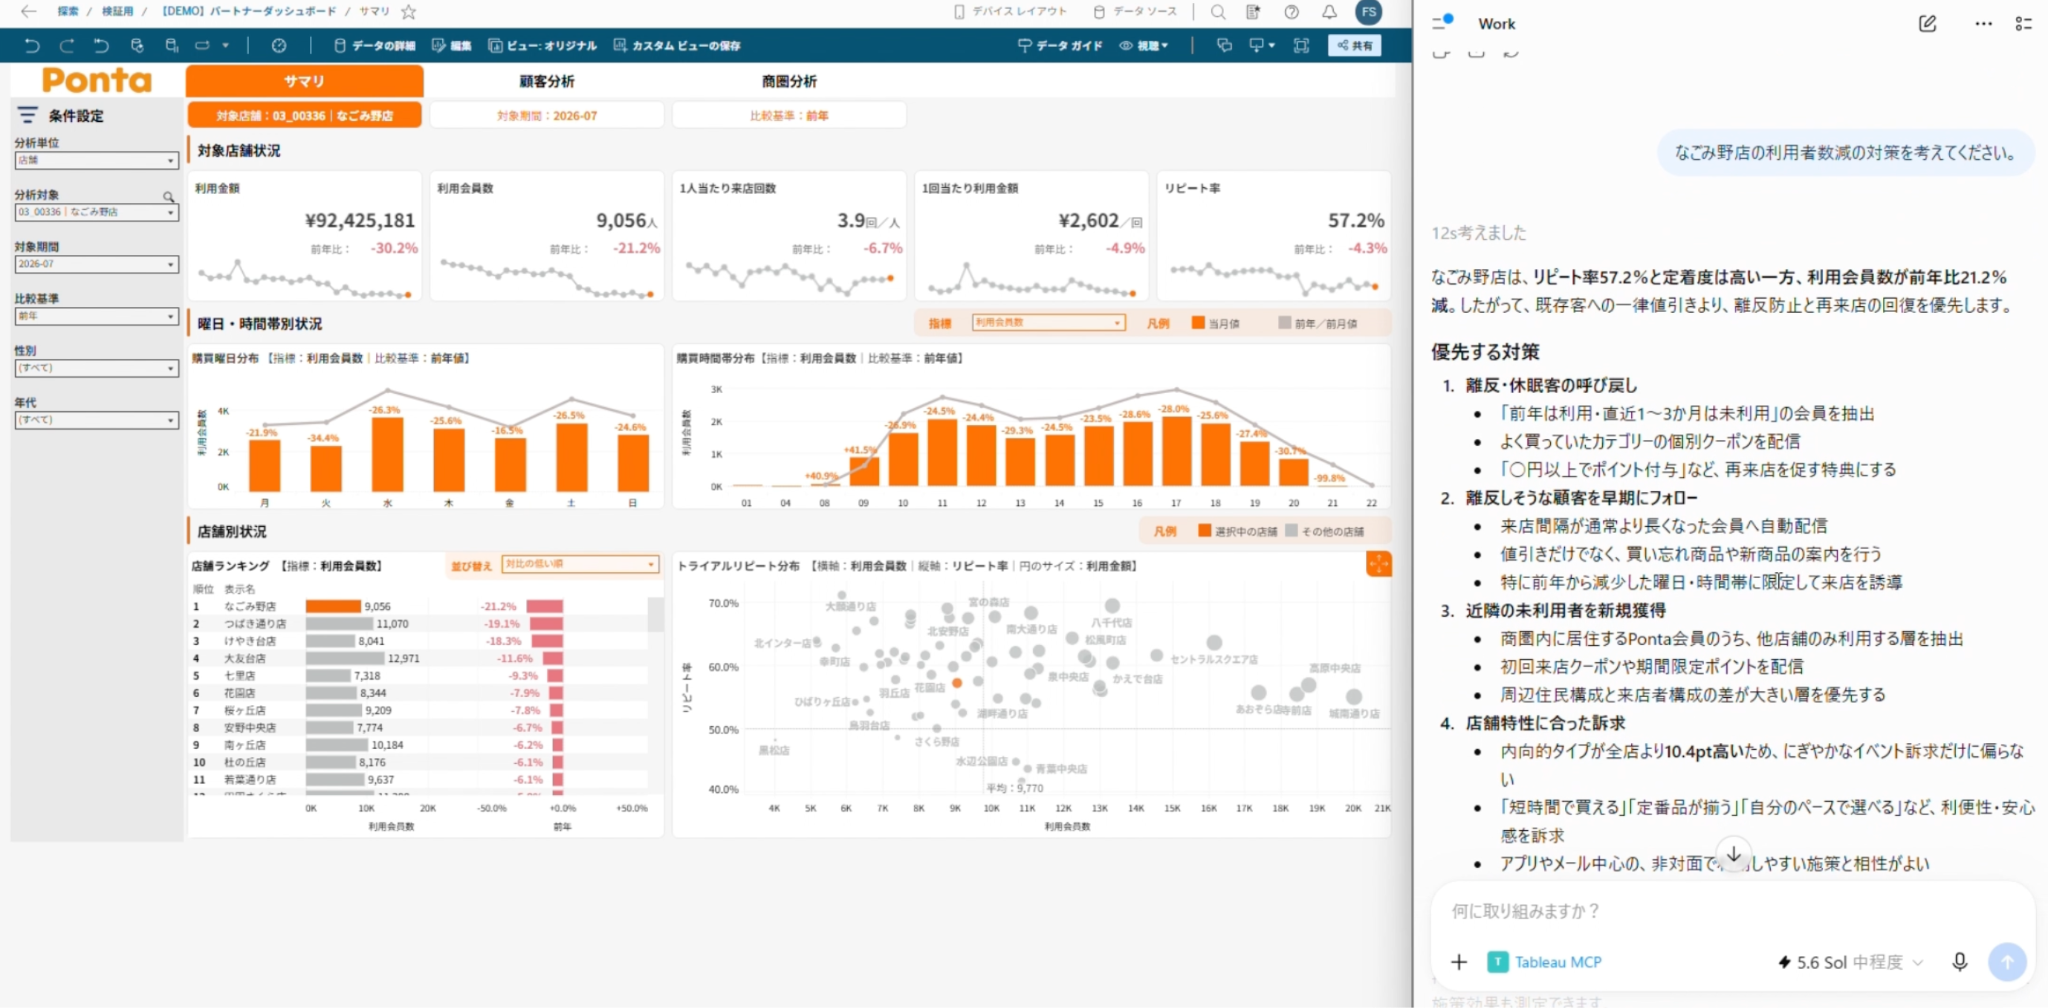Click the orange なごみ野店 dot in scatter plot

[957, 683]
